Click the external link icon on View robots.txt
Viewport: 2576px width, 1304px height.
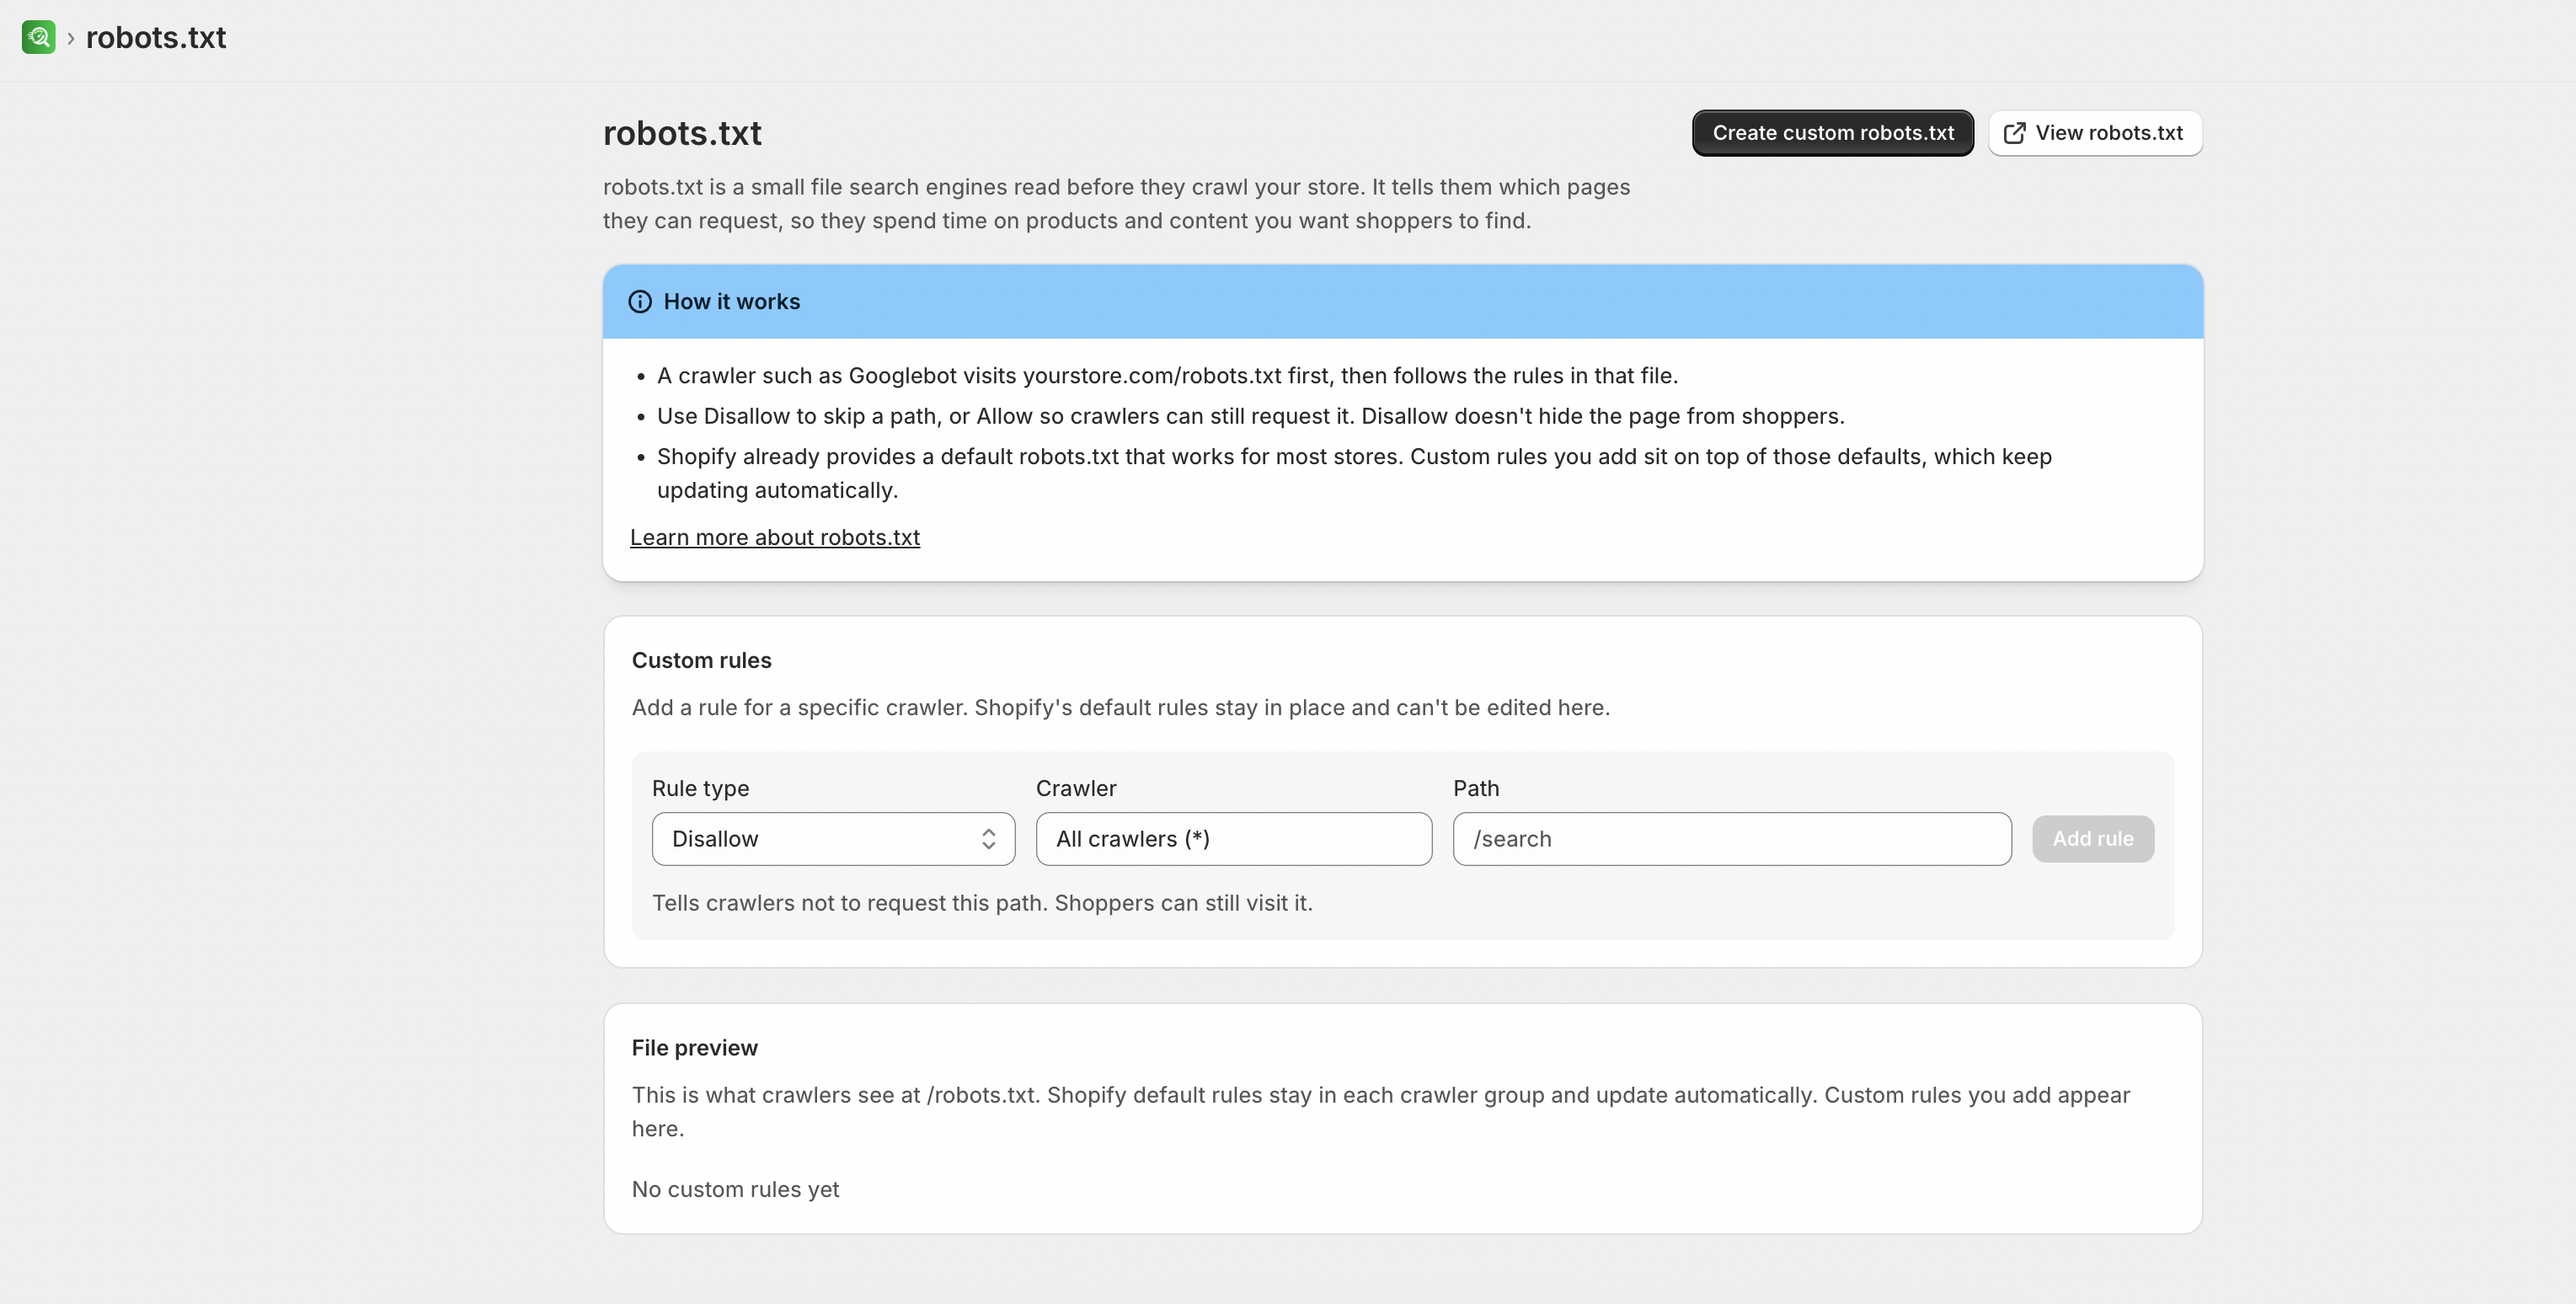[2015, 133]
